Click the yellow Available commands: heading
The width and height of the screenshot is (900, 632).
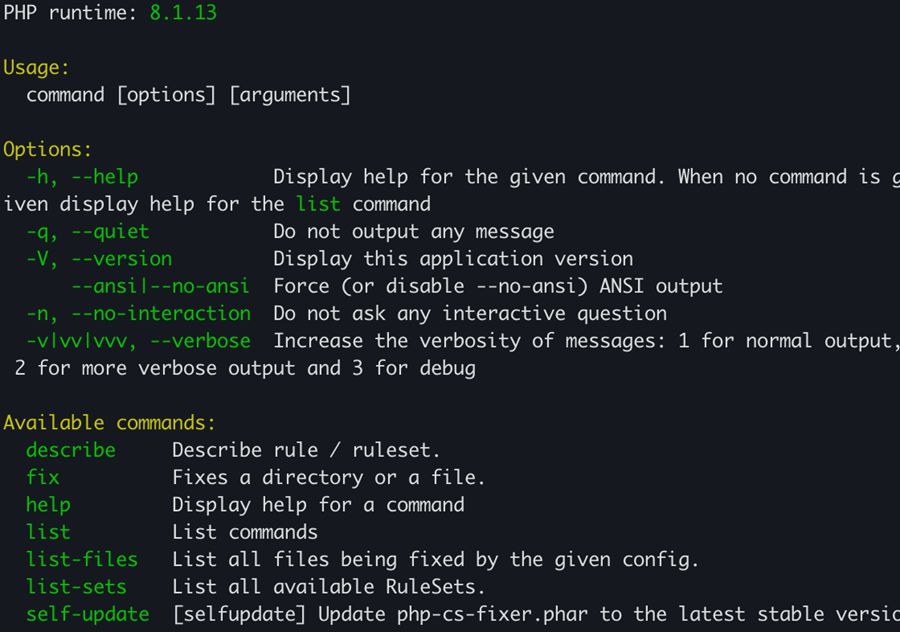(x=109, y=423)
